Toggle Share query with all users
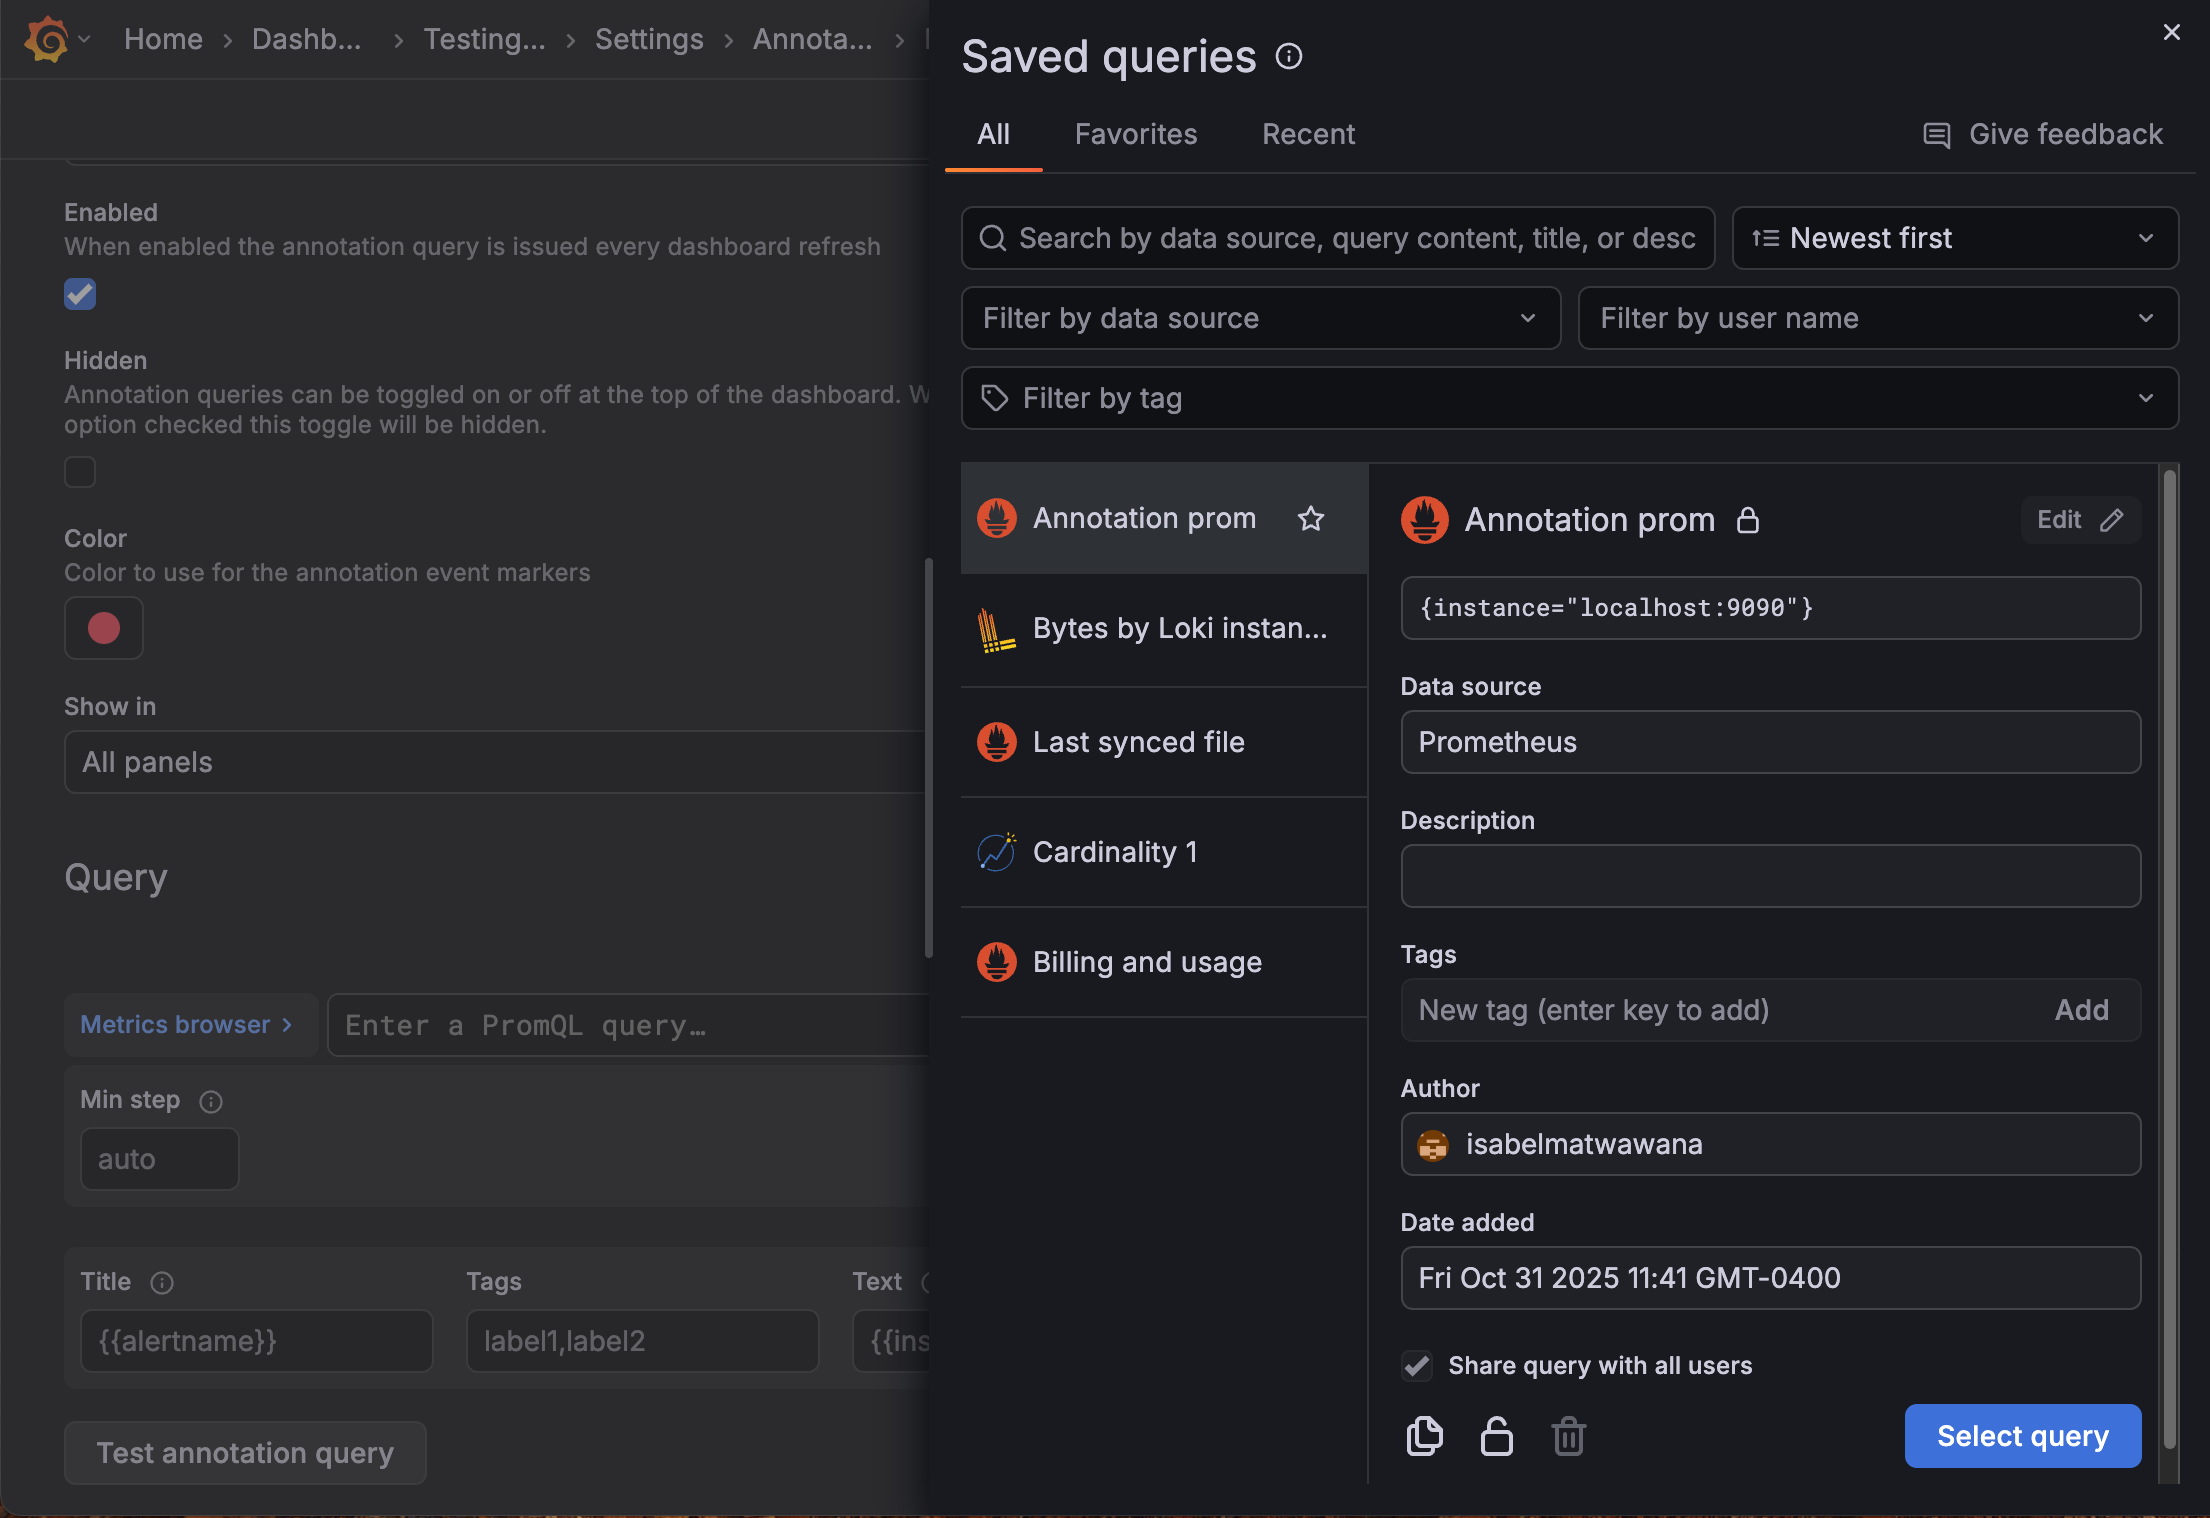Image resolution: width=2210 pixels, height=1518 pixels. 1417,1365
